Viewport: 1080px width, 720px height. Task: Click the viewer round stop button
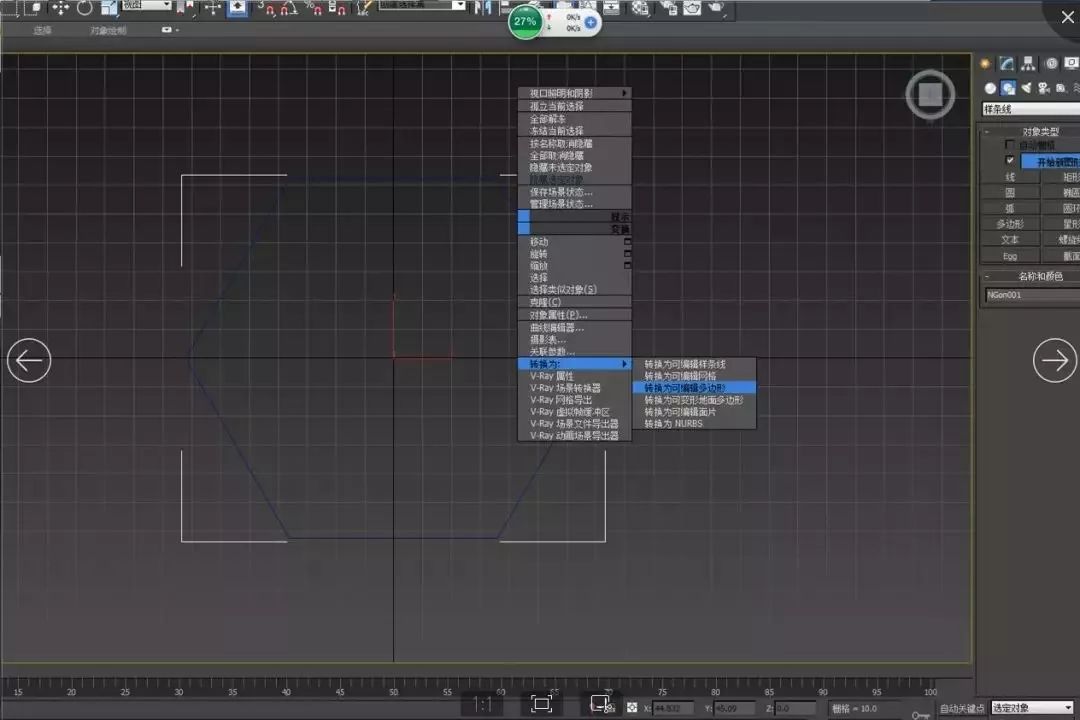(x=930, y=94)
